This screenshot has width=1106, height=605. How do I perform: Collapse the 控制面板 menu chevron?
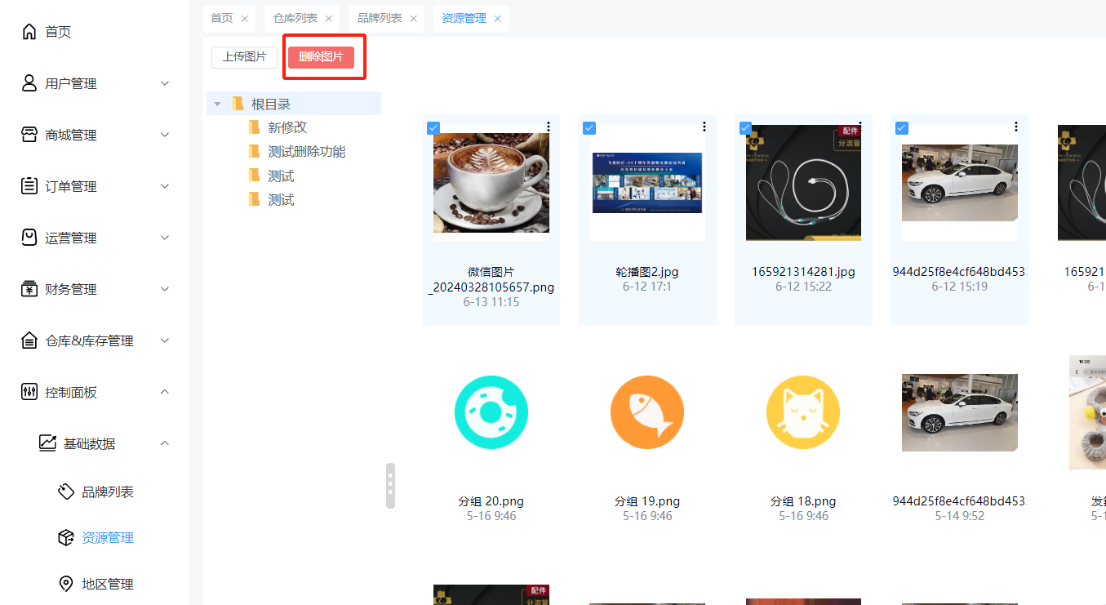pyautogui.click(x=164, y=392)
